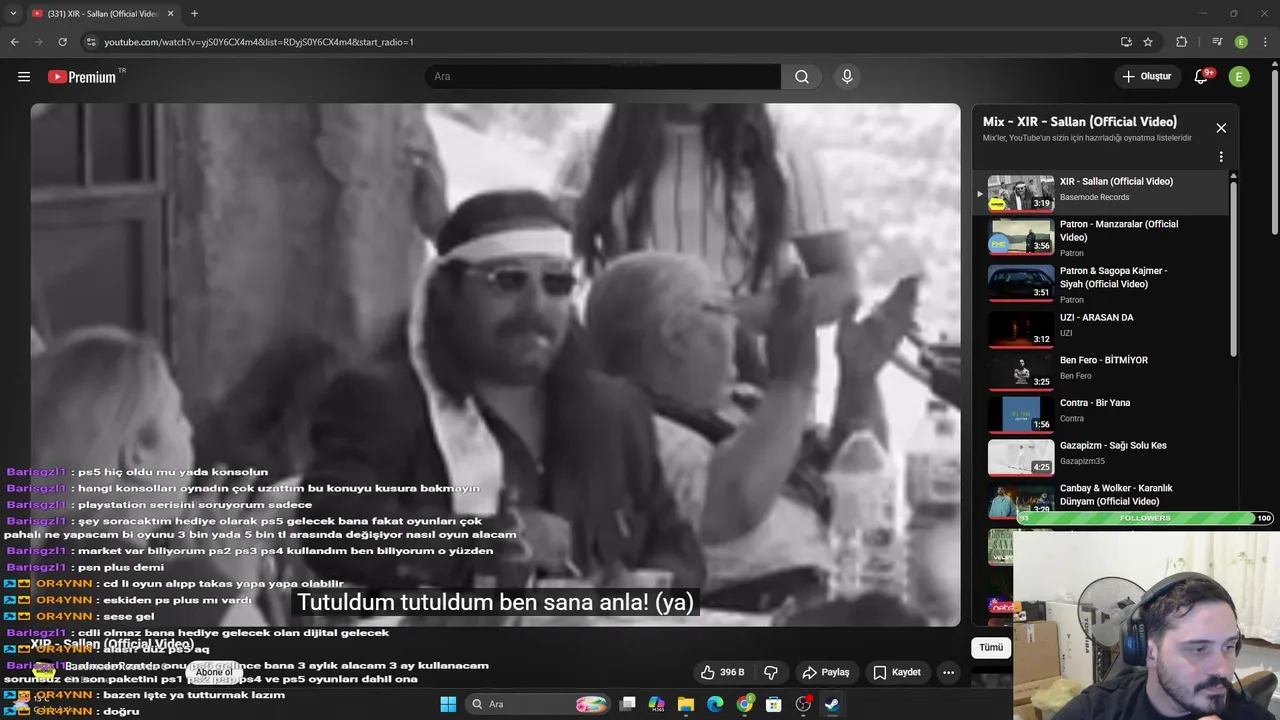This screenshot has height=720, width=1280.
Task: Open Chrome extensions puzzle icon
Action: tap(1181, 42)
